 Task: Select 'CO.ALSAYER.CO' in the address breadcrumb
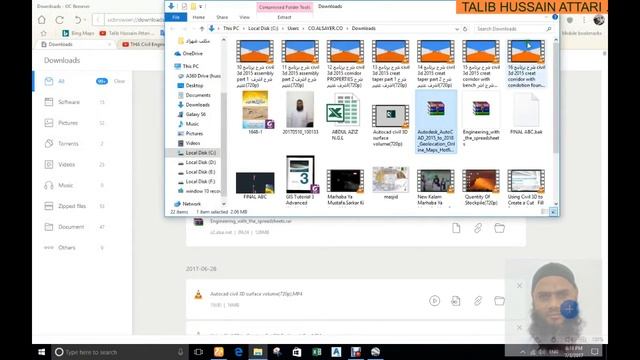click(325, 29)
